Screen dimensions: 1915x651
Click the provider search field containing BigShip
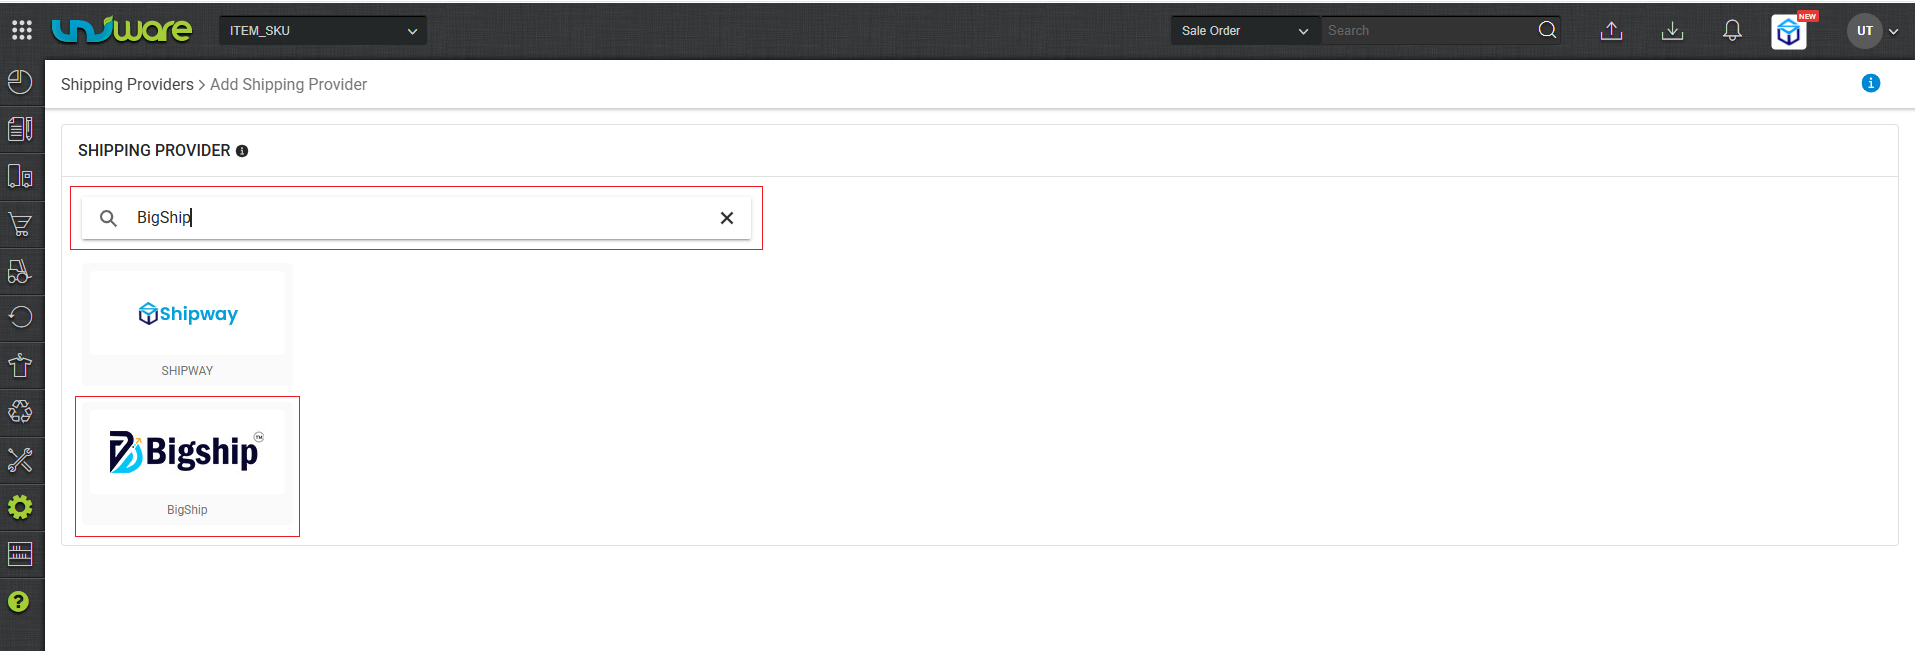pos(416,218)
